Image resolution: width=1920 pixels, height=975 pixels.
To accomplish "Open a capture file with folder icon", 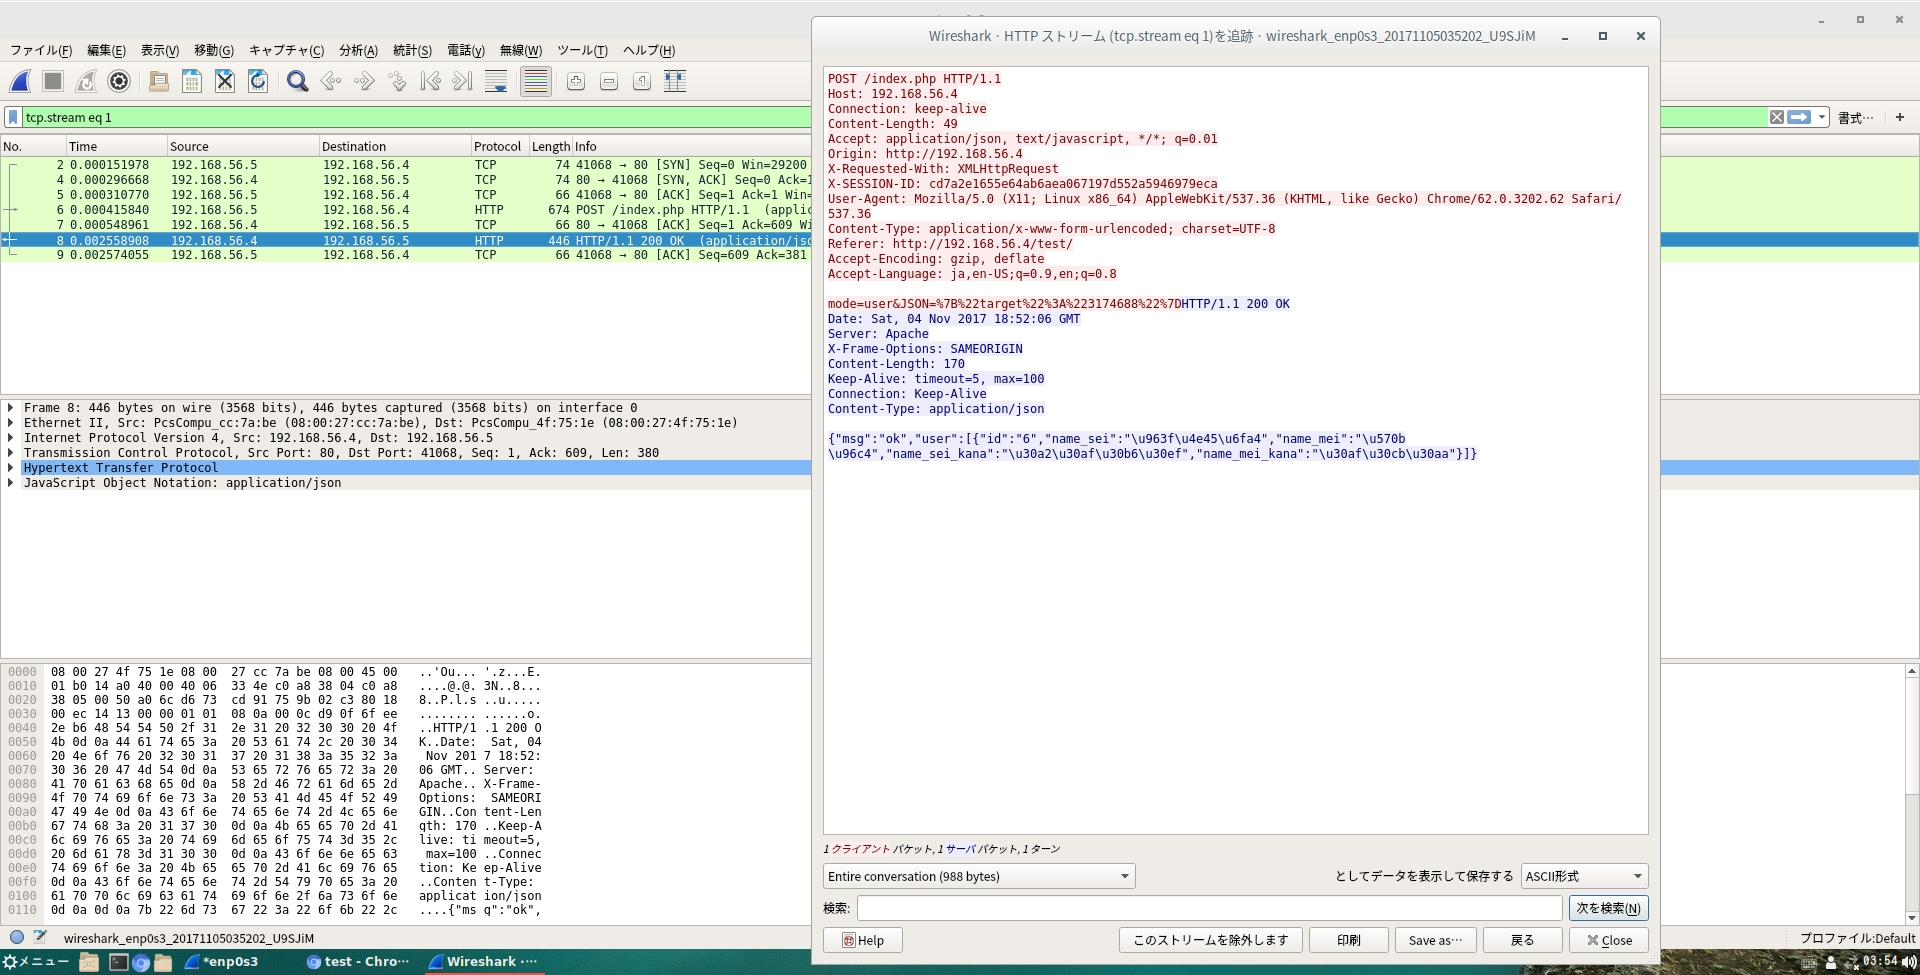I will click(x=158, y=82).
